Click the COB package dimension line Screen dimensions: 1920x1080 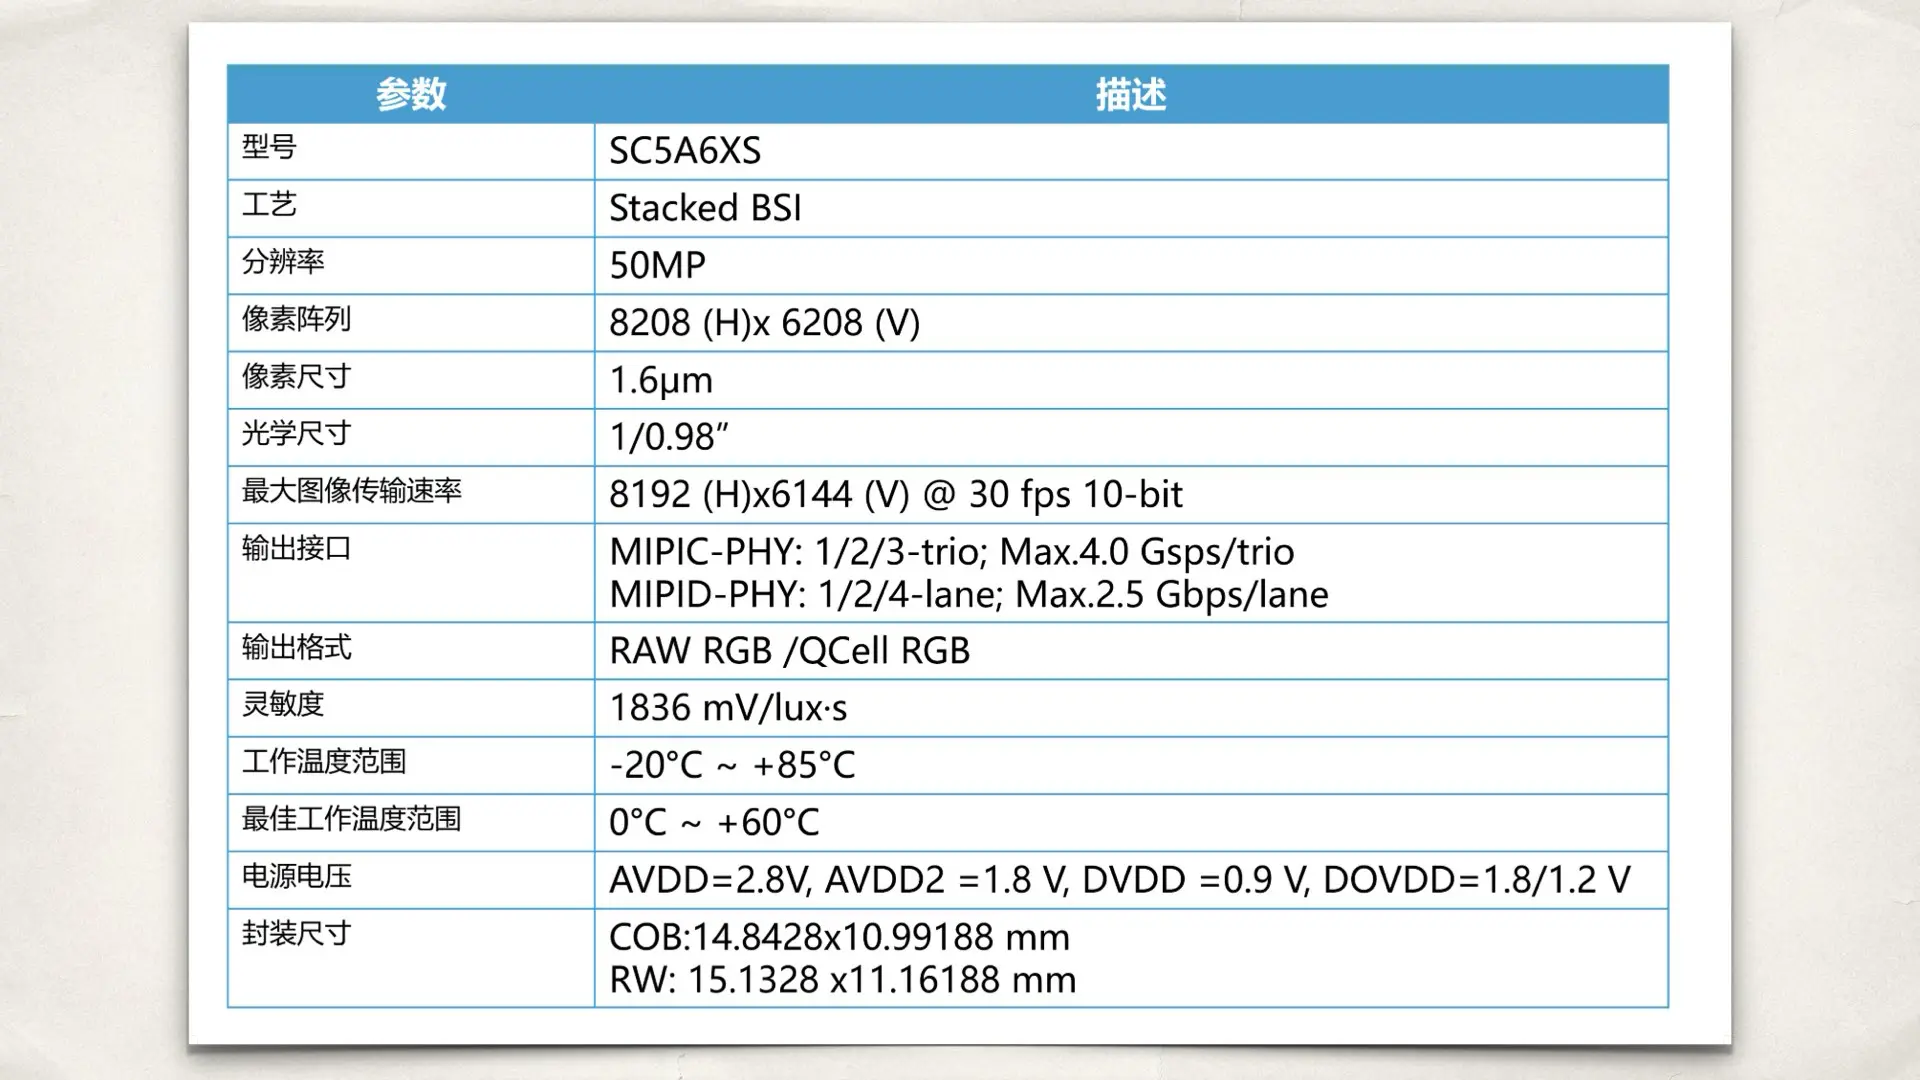pos(839,937)
